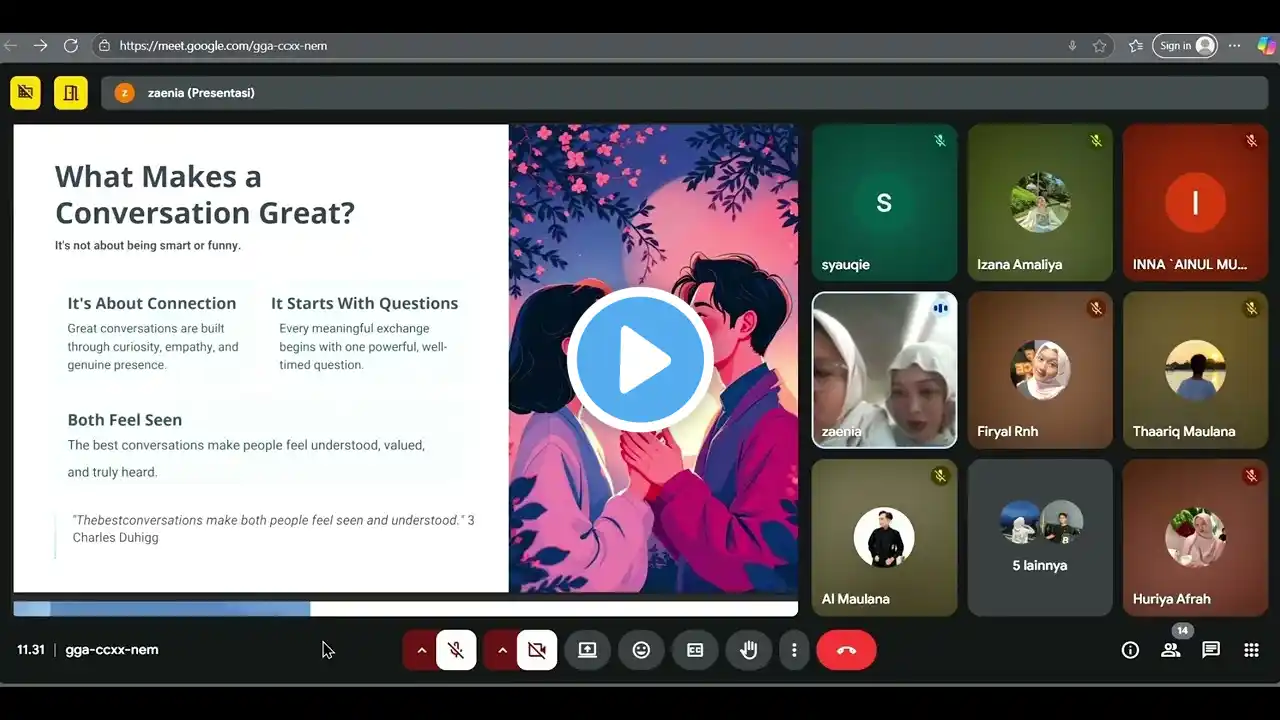The image size is (1280, 720).
Task: Select the Izana Amaliya participant tile
Action: tap(1040, 202)
